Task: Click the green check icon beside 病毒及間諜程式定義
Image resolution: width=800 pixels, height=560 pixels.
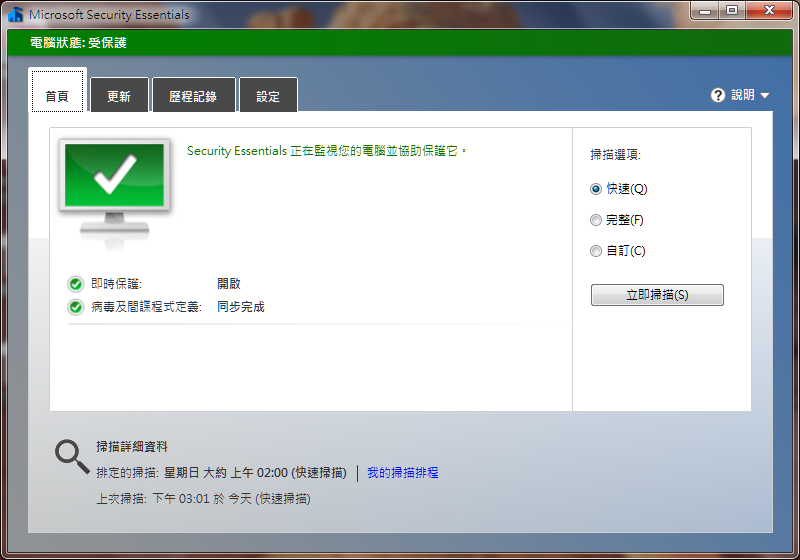Action: point(75,307)
